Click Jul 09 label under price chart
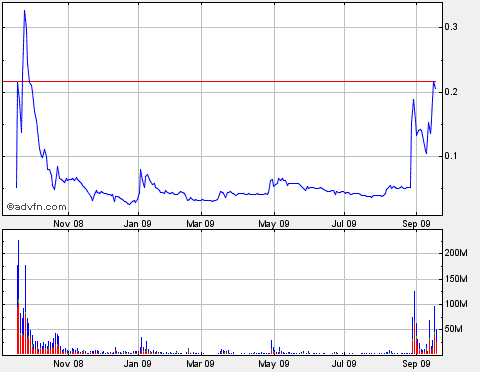Image resolution: width=480 pixels, height=372 pixels. pos(344,223)
